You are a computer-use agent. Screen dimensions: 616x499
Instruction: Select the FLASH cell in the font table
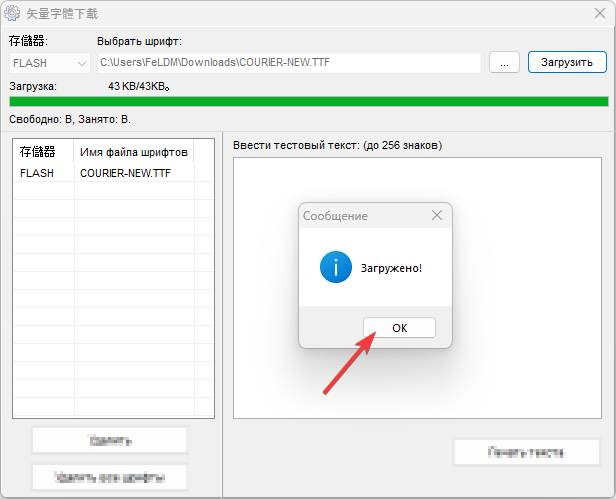coord(37,173)
